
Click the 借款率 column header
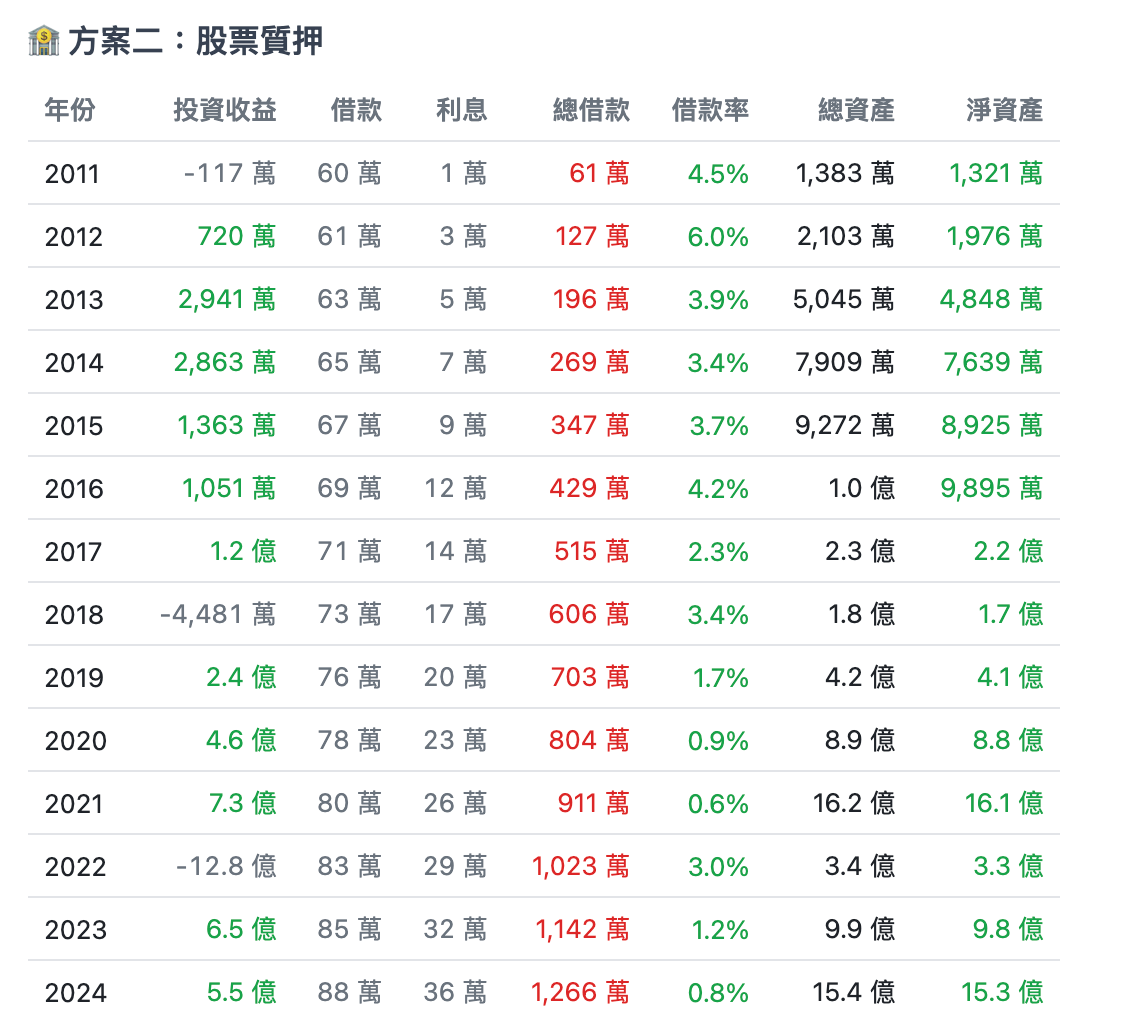click(x=710, y=110)
